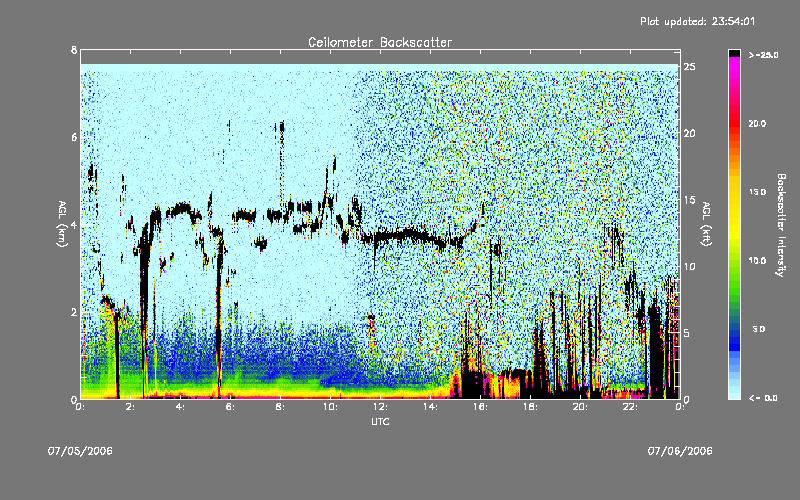Click the '>=25.0' colorbar maximum label
The width and height of the screenshot is (800, 500).
pyautogui.click(x=763, y=55)
